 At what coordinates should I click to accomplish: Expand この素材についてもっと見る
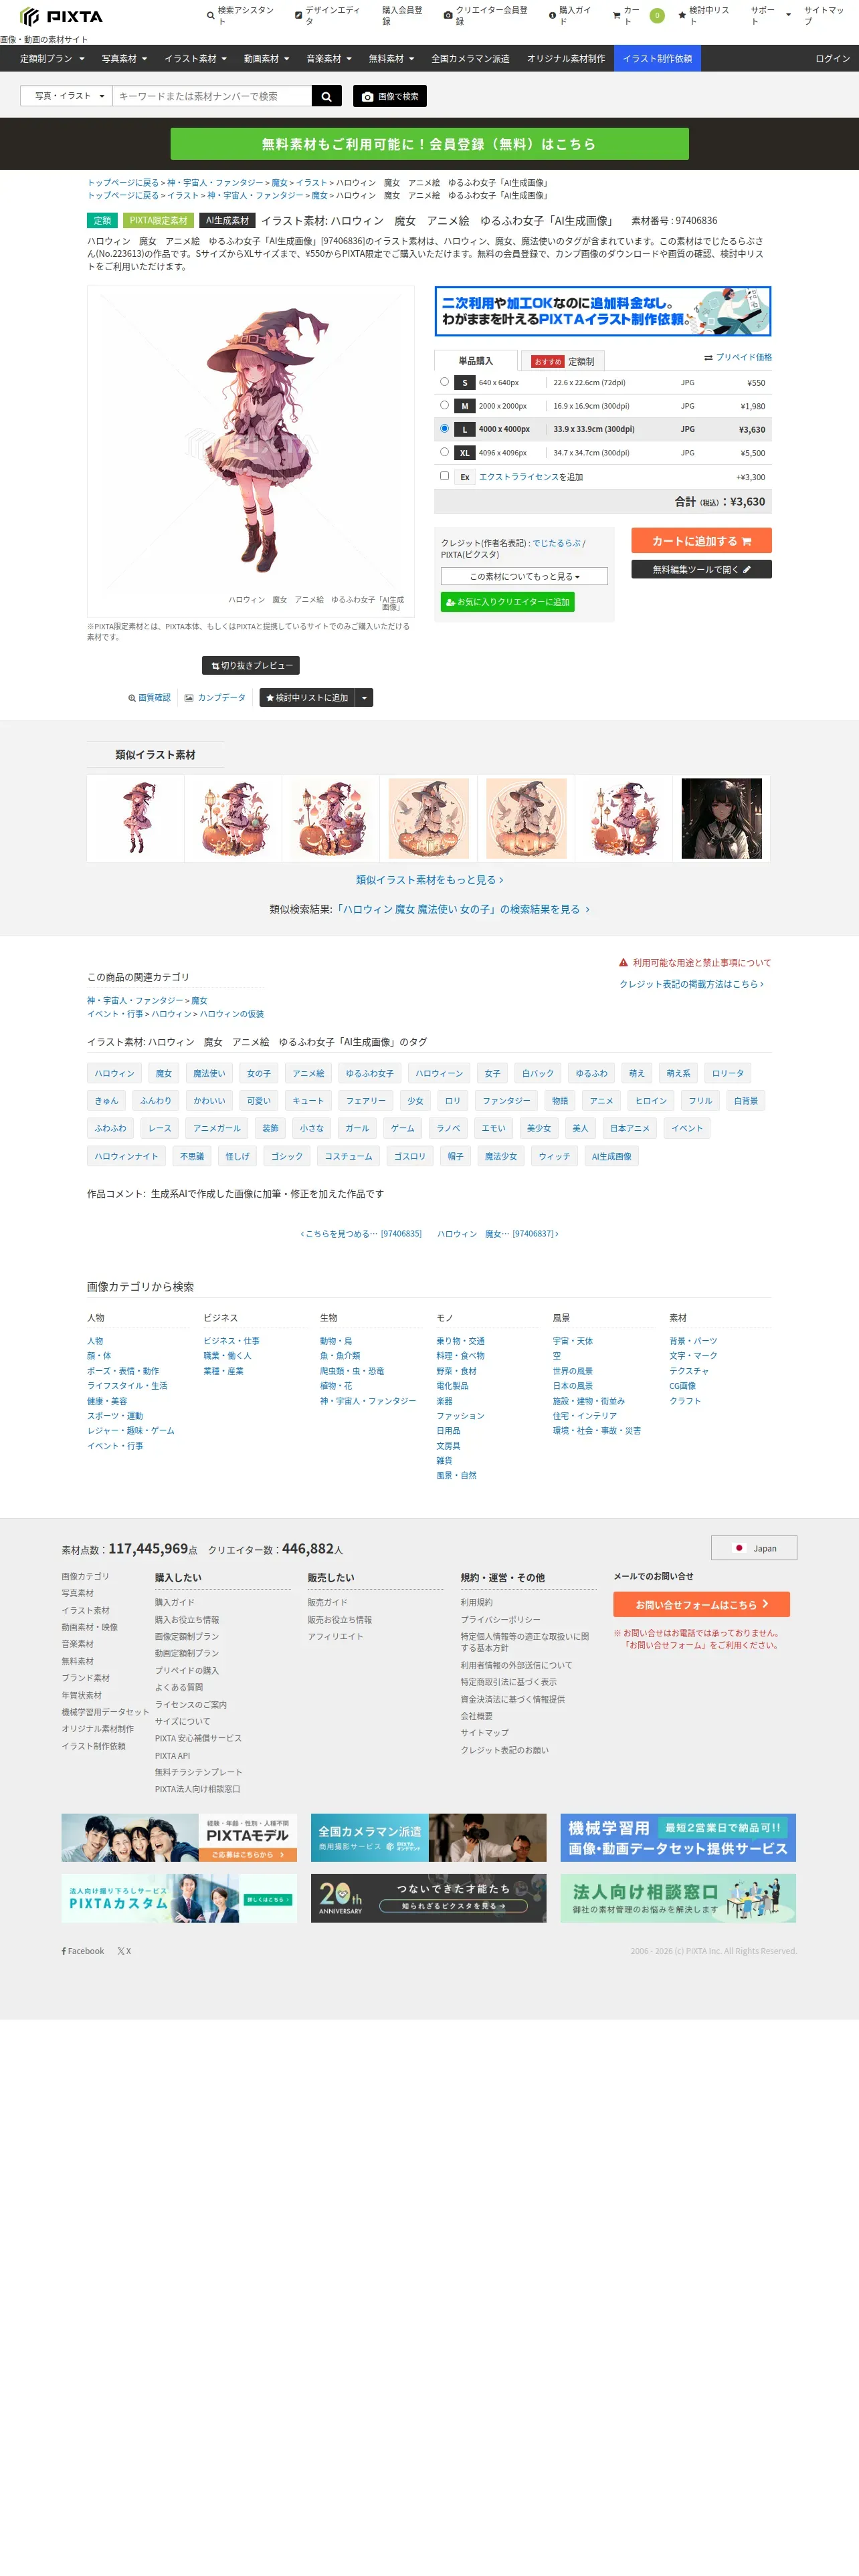coord(524,576)
